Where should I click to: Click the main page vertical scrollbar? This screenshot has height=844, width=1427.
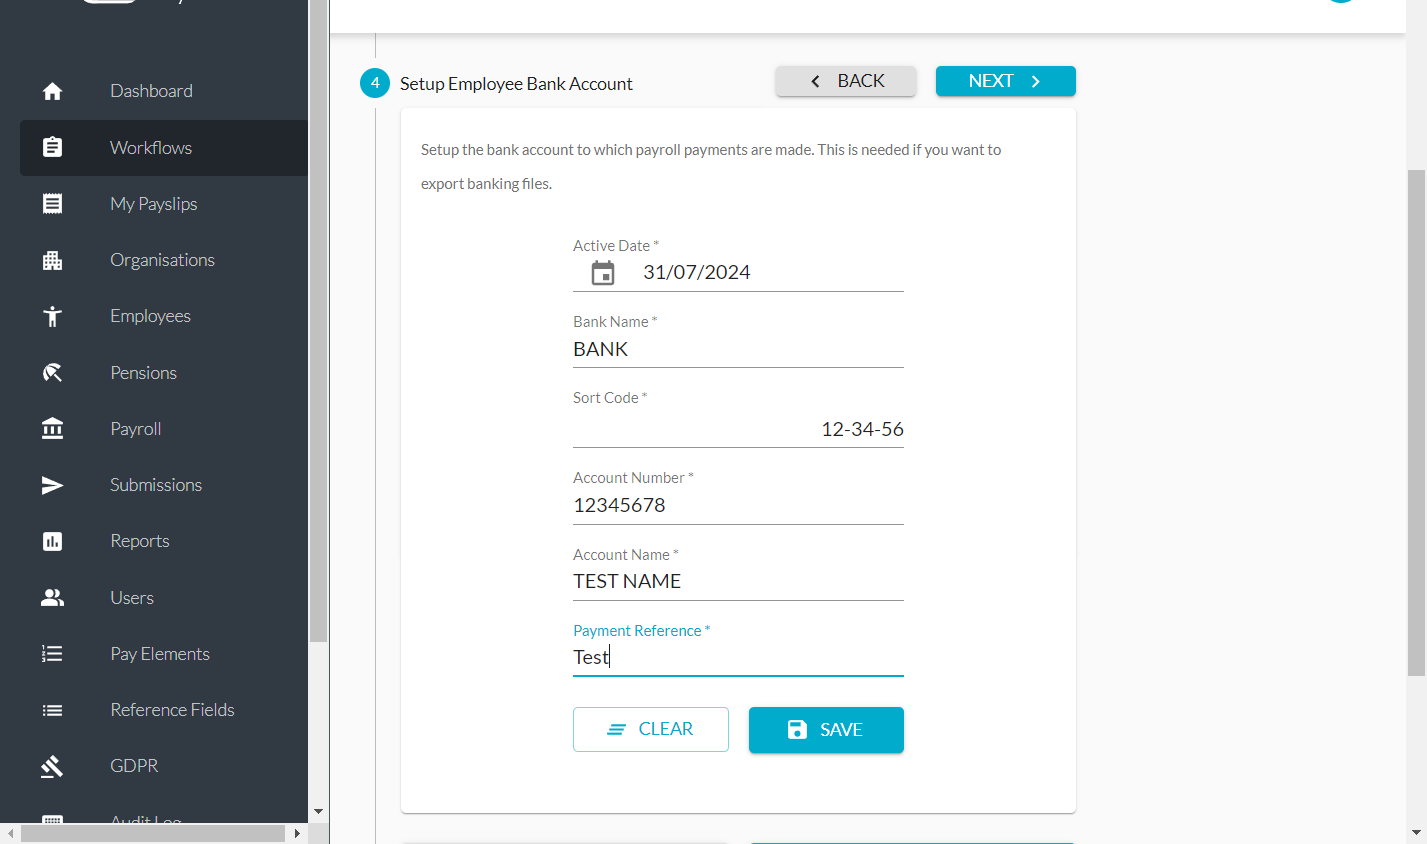point(1416,422)
